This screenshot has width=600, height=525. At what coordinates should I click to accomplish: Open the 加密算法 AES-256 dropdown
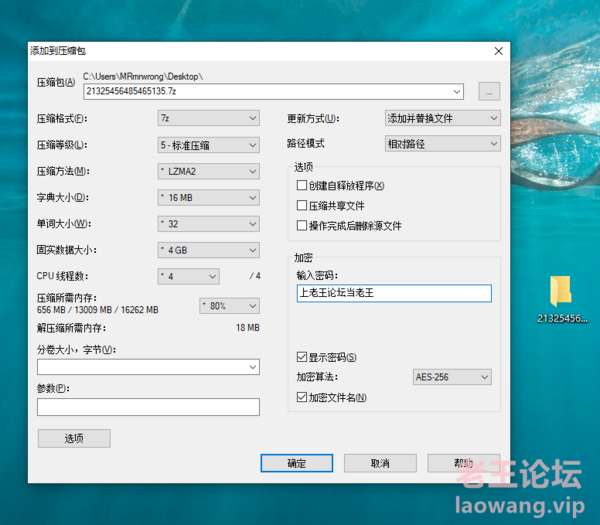click(452, 377)
